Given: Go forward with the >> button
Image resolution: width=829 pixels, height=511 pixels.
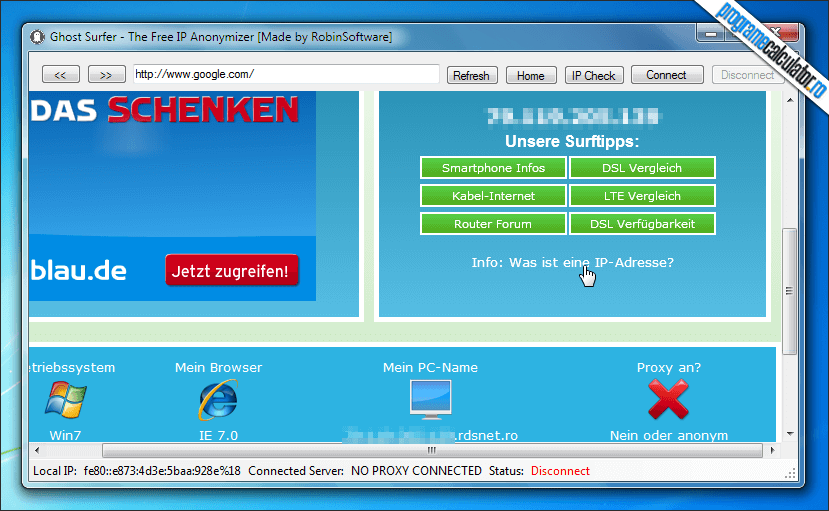Looking at the screenshot, I should (107, 75).
